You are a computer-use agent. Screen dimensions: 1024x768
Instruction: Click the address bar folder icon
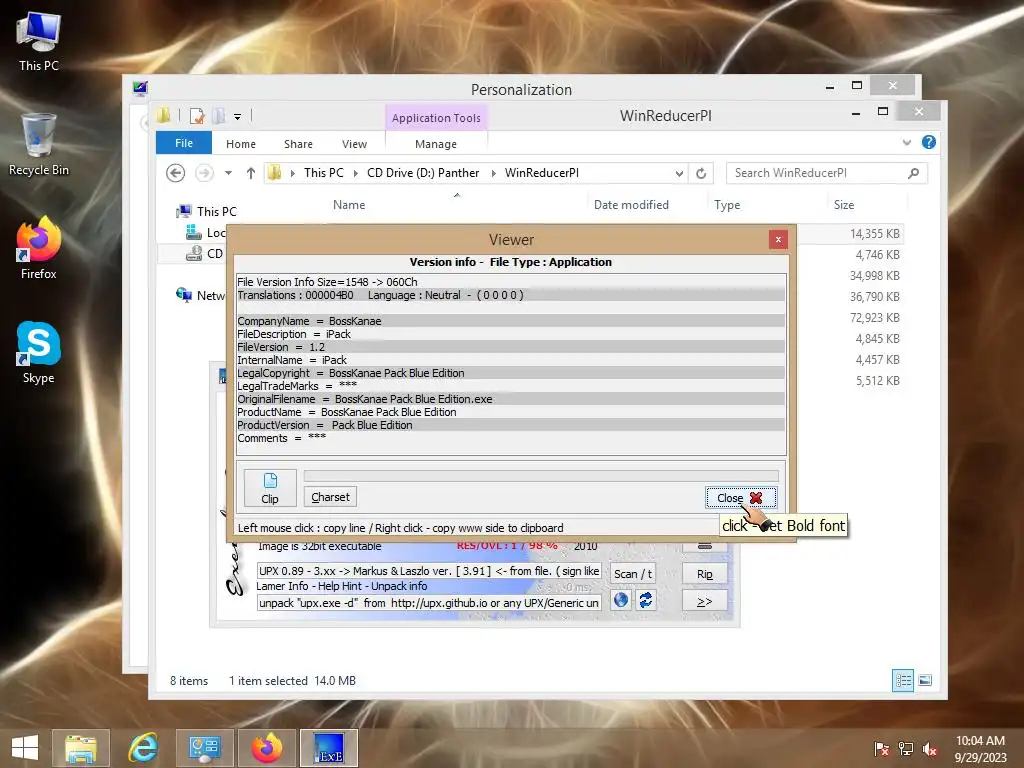274,172
